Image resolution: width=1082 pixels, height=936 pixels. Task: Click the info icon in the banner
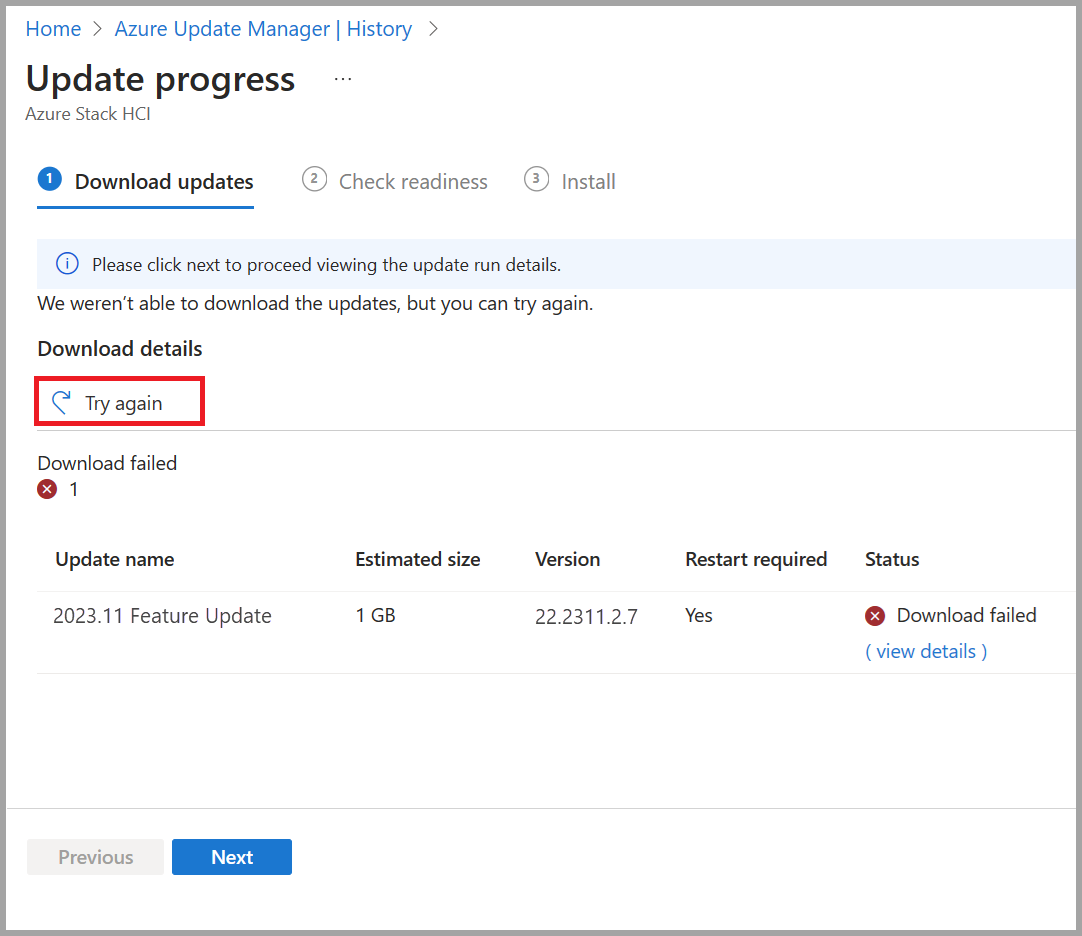[67, 264]
